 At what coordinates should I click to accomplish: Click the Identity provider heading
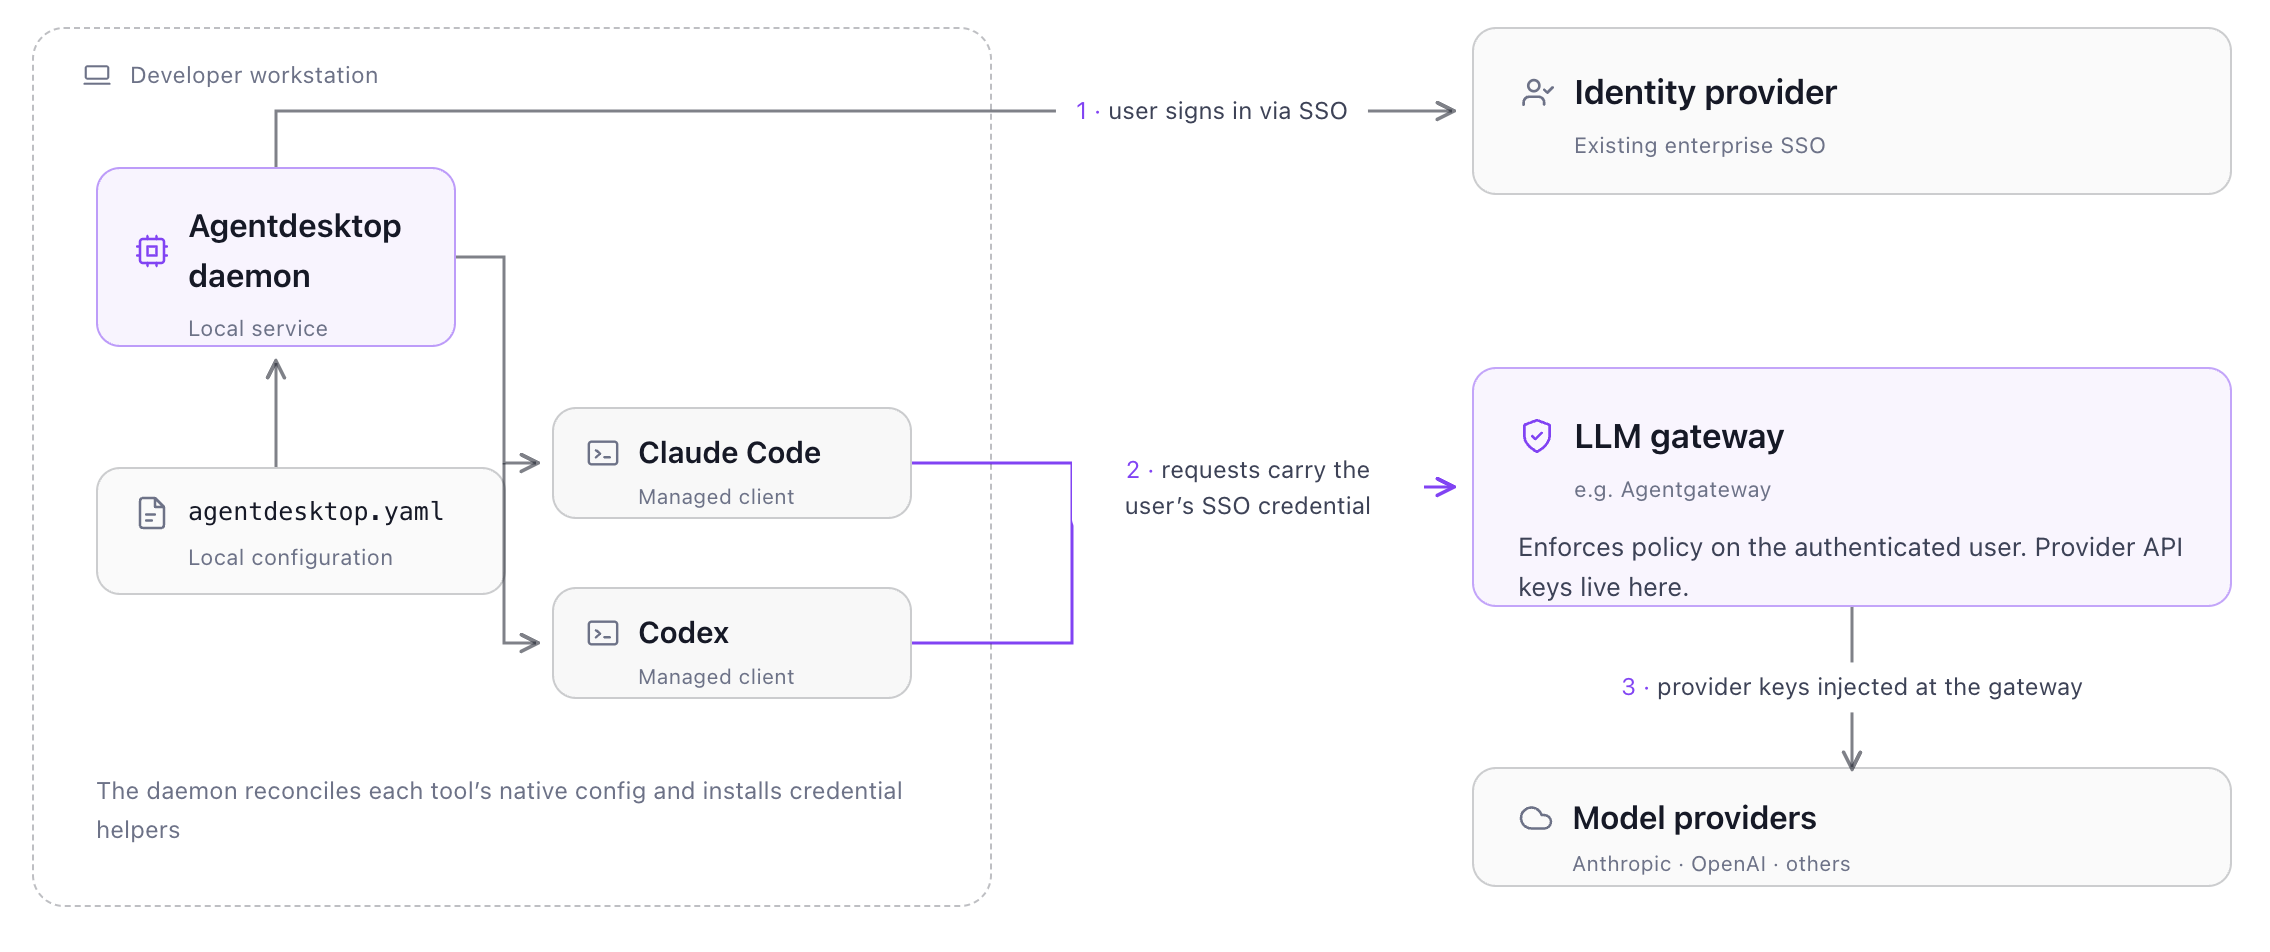[1705, 92]
